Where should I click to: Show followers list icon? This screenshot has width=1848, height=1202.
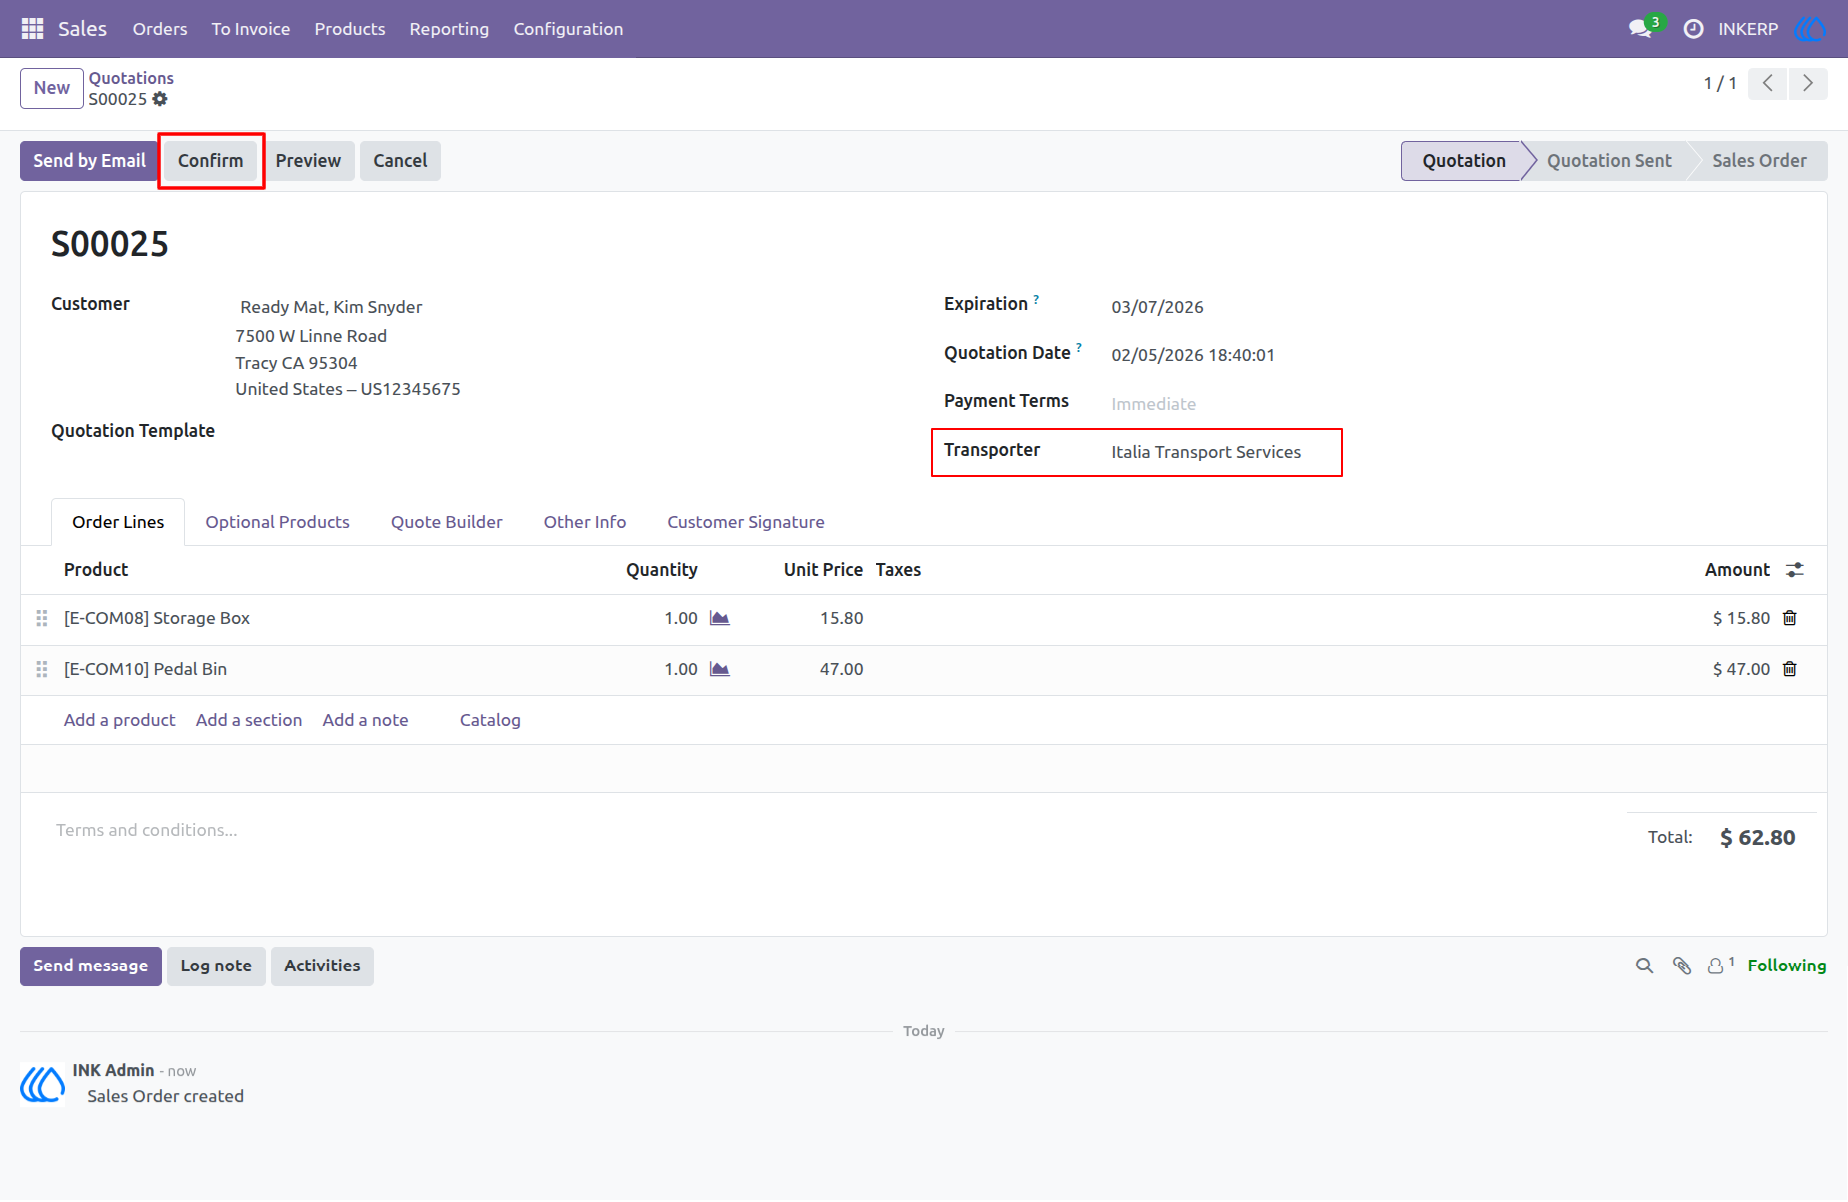pyautogui.click(x=1720, y=965)
